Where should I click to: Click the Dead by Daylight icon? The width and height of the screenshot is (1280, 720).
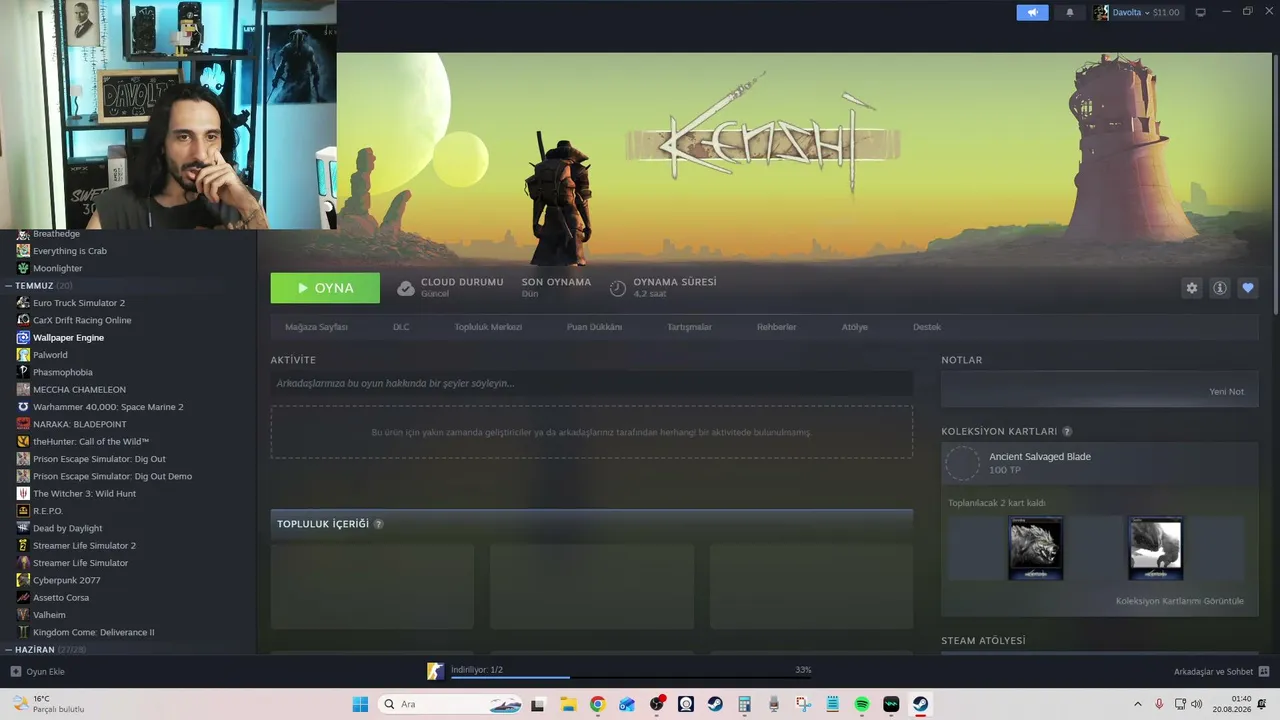(23, 528)
